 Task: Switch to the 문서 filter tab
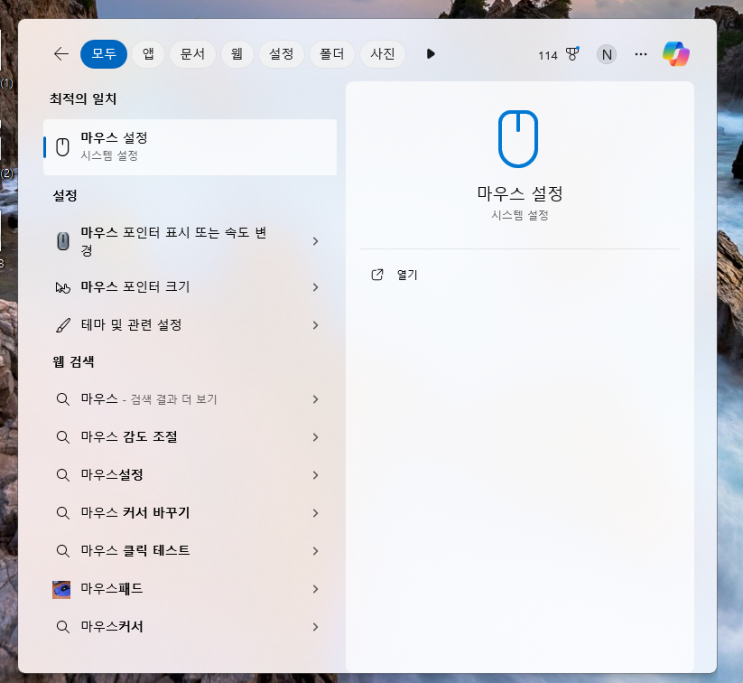(x=192, y=54)
